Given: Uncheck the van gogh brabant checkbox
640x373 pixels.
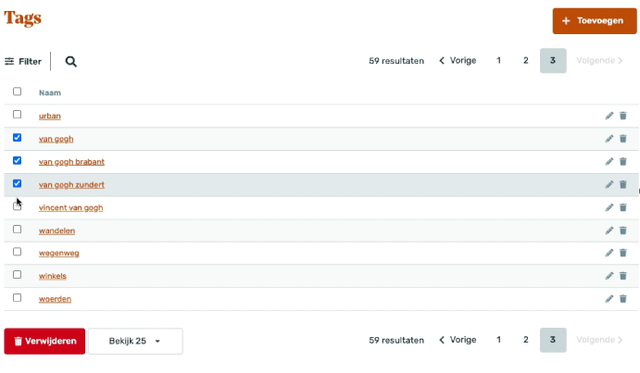Looking at the screenshot, I should point(17,160).
